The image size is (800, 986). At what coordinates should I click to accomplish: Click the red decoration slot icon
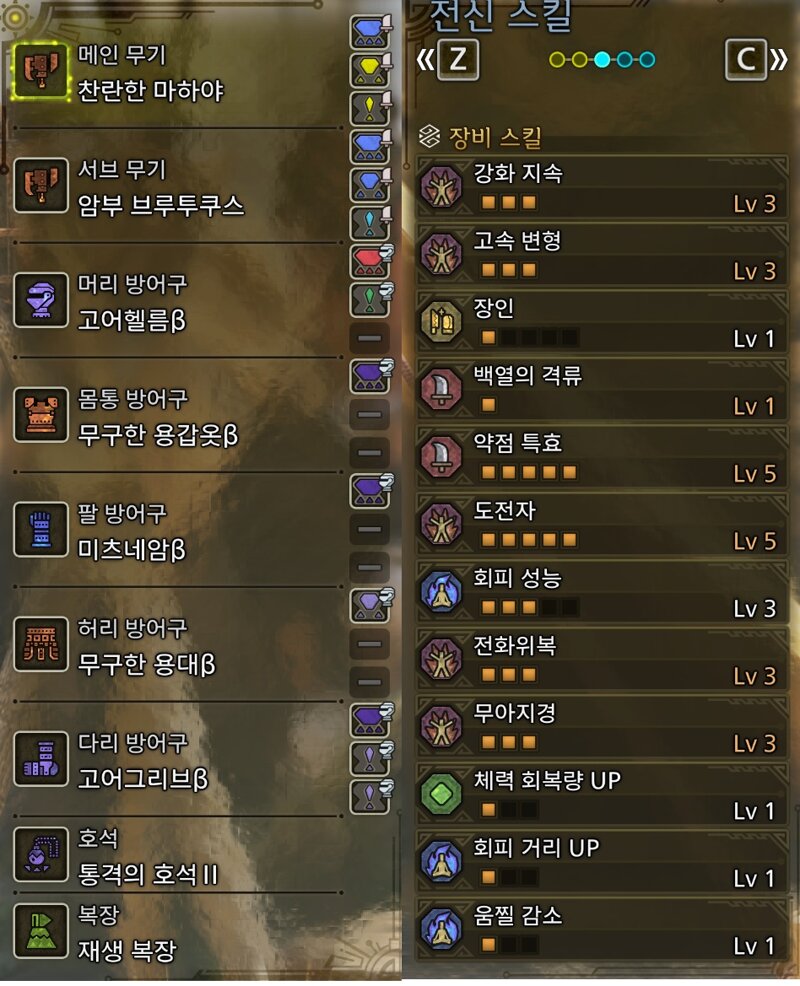(x=370, y=261)
